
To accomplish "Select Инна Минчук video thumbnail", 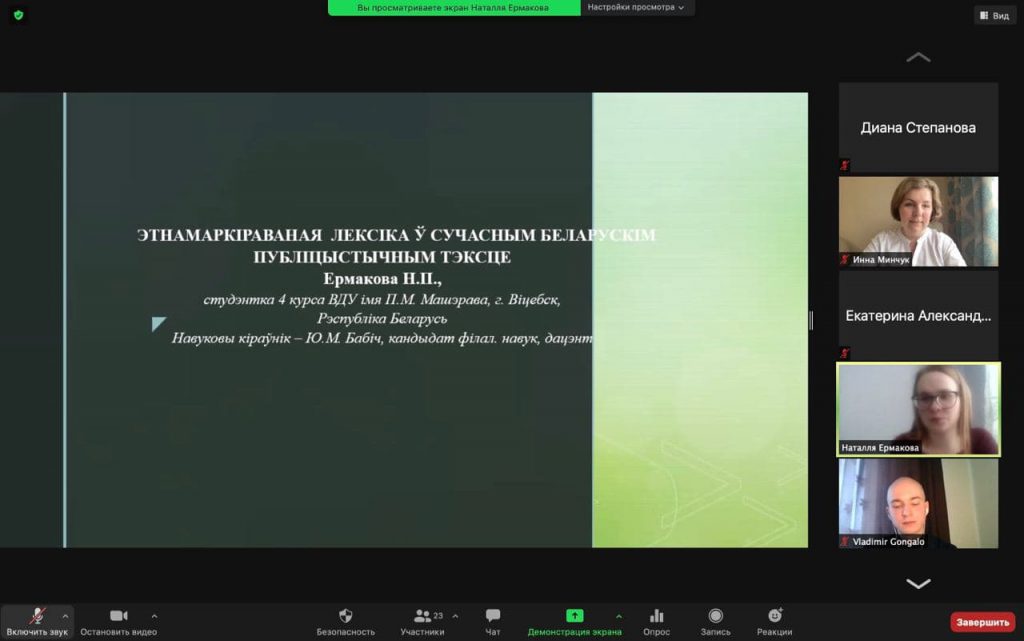I will pyautogui.click(x=918, y=221).
